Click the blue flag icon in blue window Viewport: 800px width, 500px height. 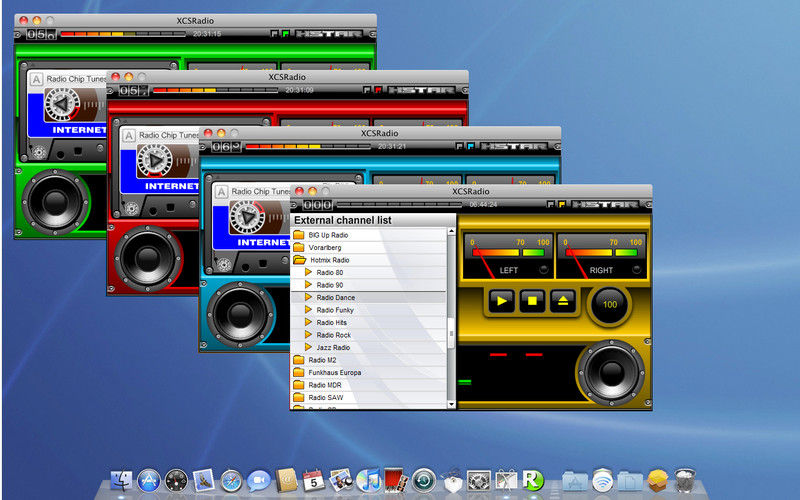(470, 146)
